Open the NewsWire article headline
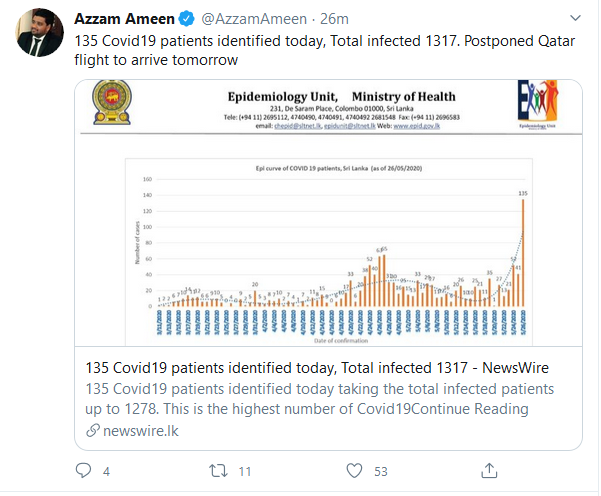 pyautogui.click(x=317, y=368)
